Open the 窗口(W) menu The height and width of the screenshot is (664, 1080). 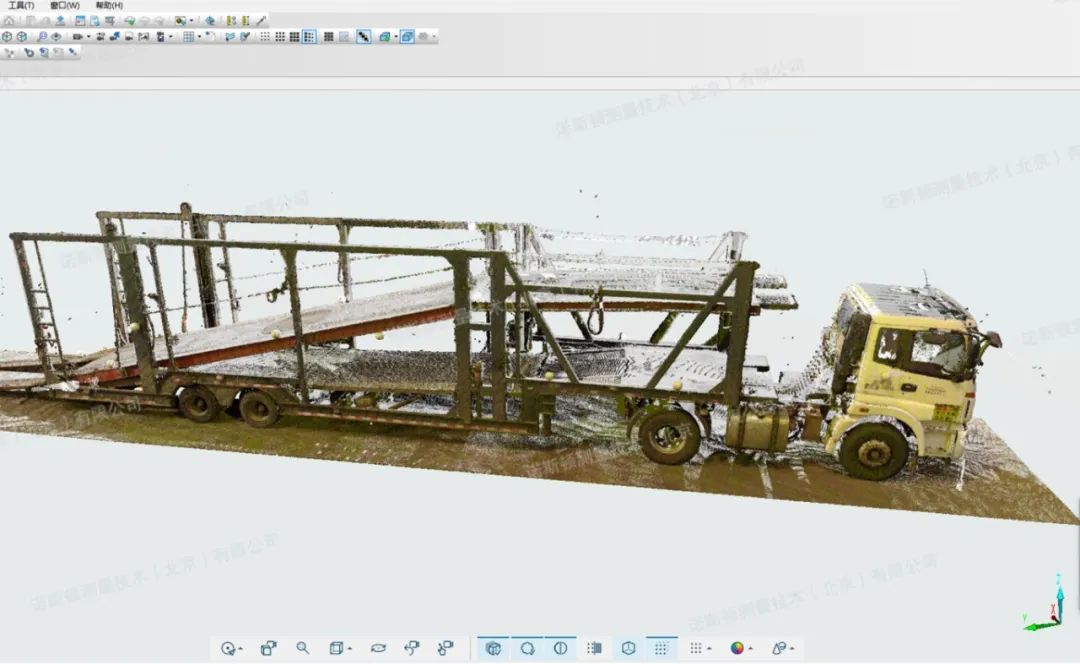pyautogui.click(x=65, y=6)
